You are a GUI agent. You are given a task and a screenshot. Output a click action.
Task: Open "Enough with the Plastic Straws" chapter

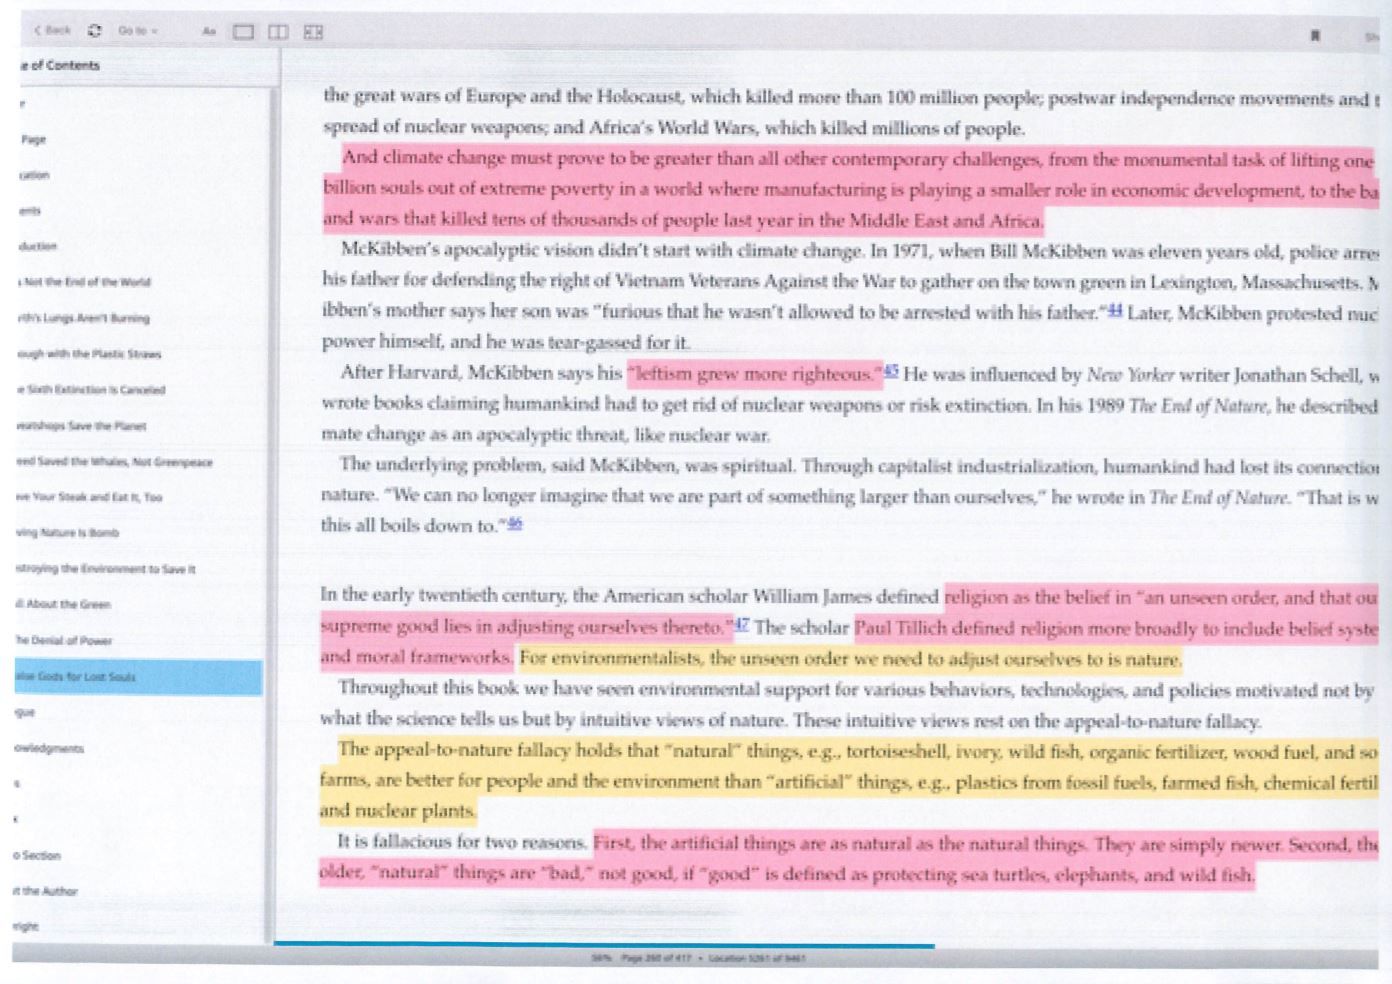coord(88,353)
